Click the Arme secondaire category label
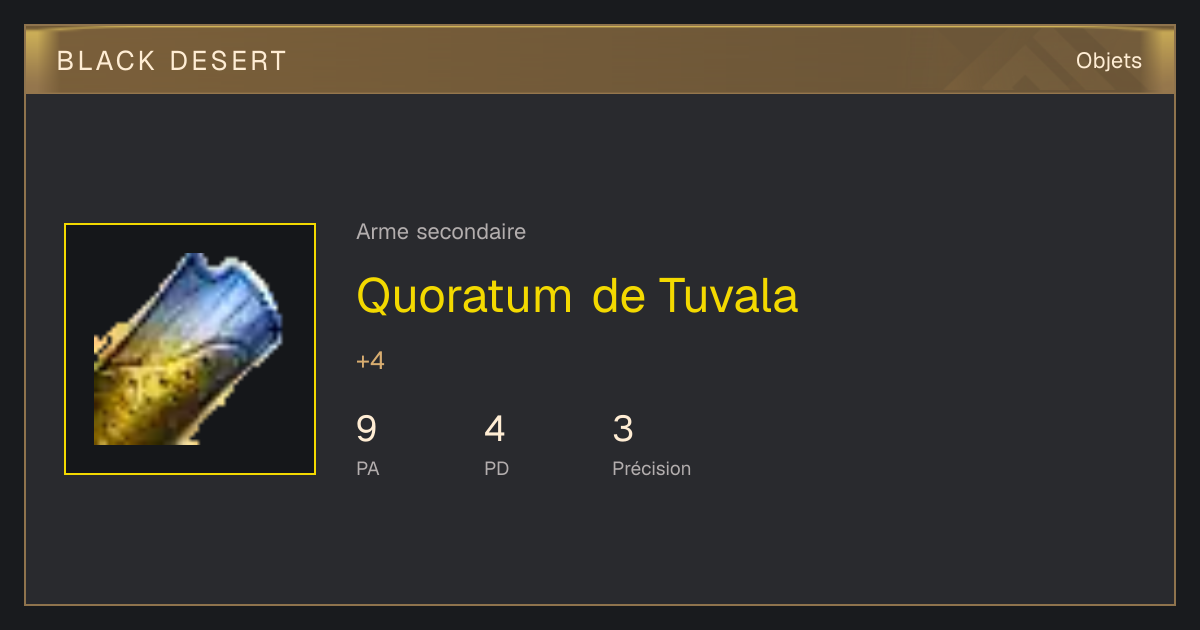1200x630 pixels. (441, 232)
